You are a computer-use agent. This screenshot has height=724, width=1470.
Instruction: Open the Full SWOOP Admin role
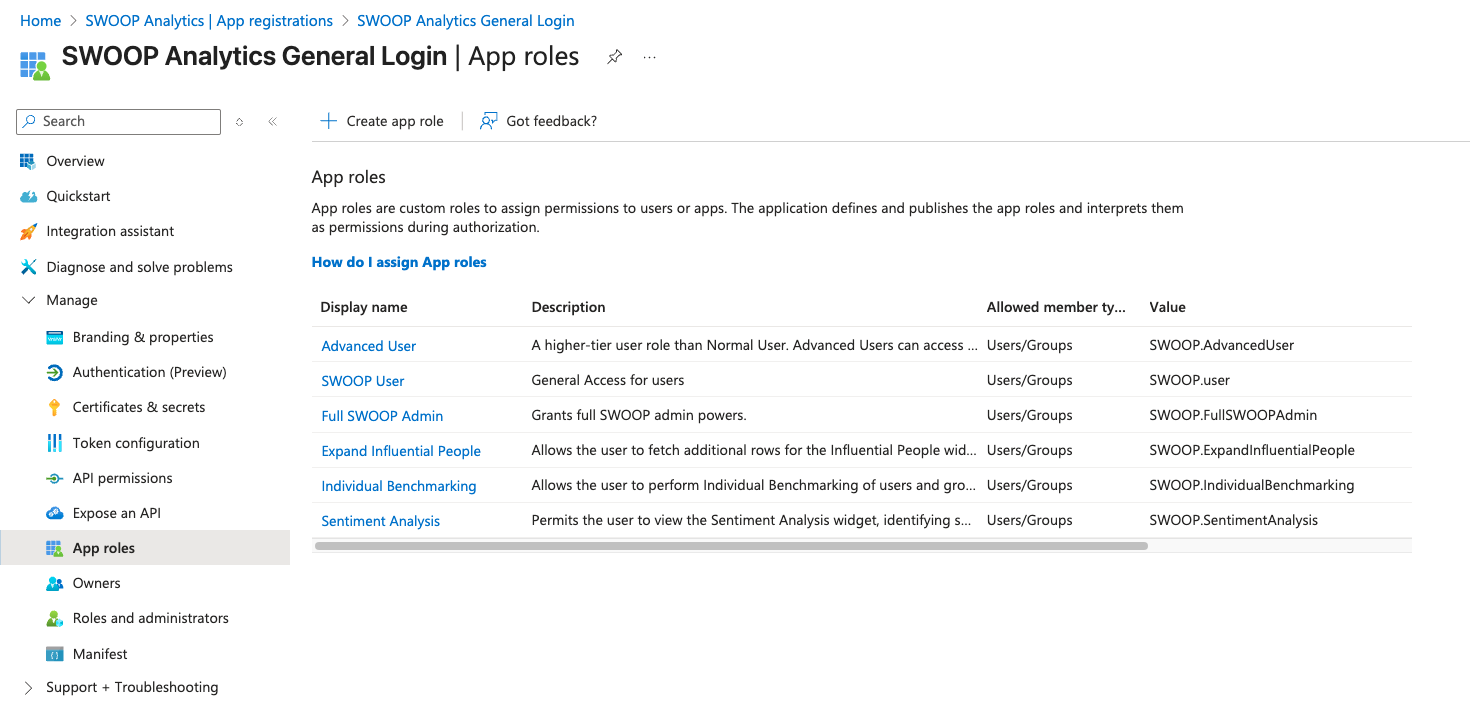tap(382, 416)
